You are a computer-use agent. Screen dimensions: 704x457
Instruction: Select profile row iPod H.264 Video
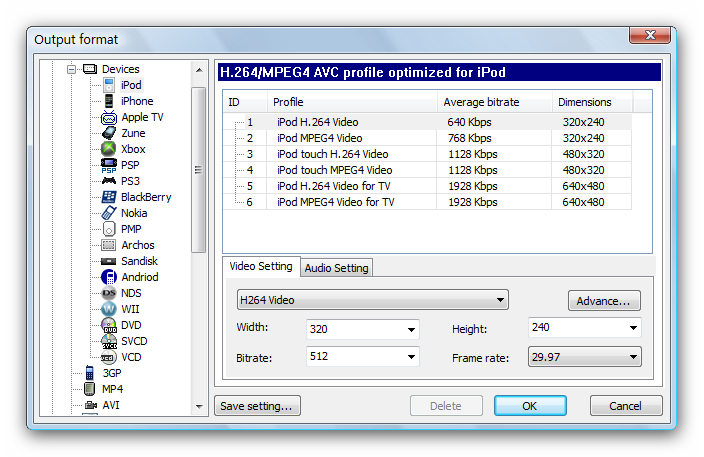[428, 122]
